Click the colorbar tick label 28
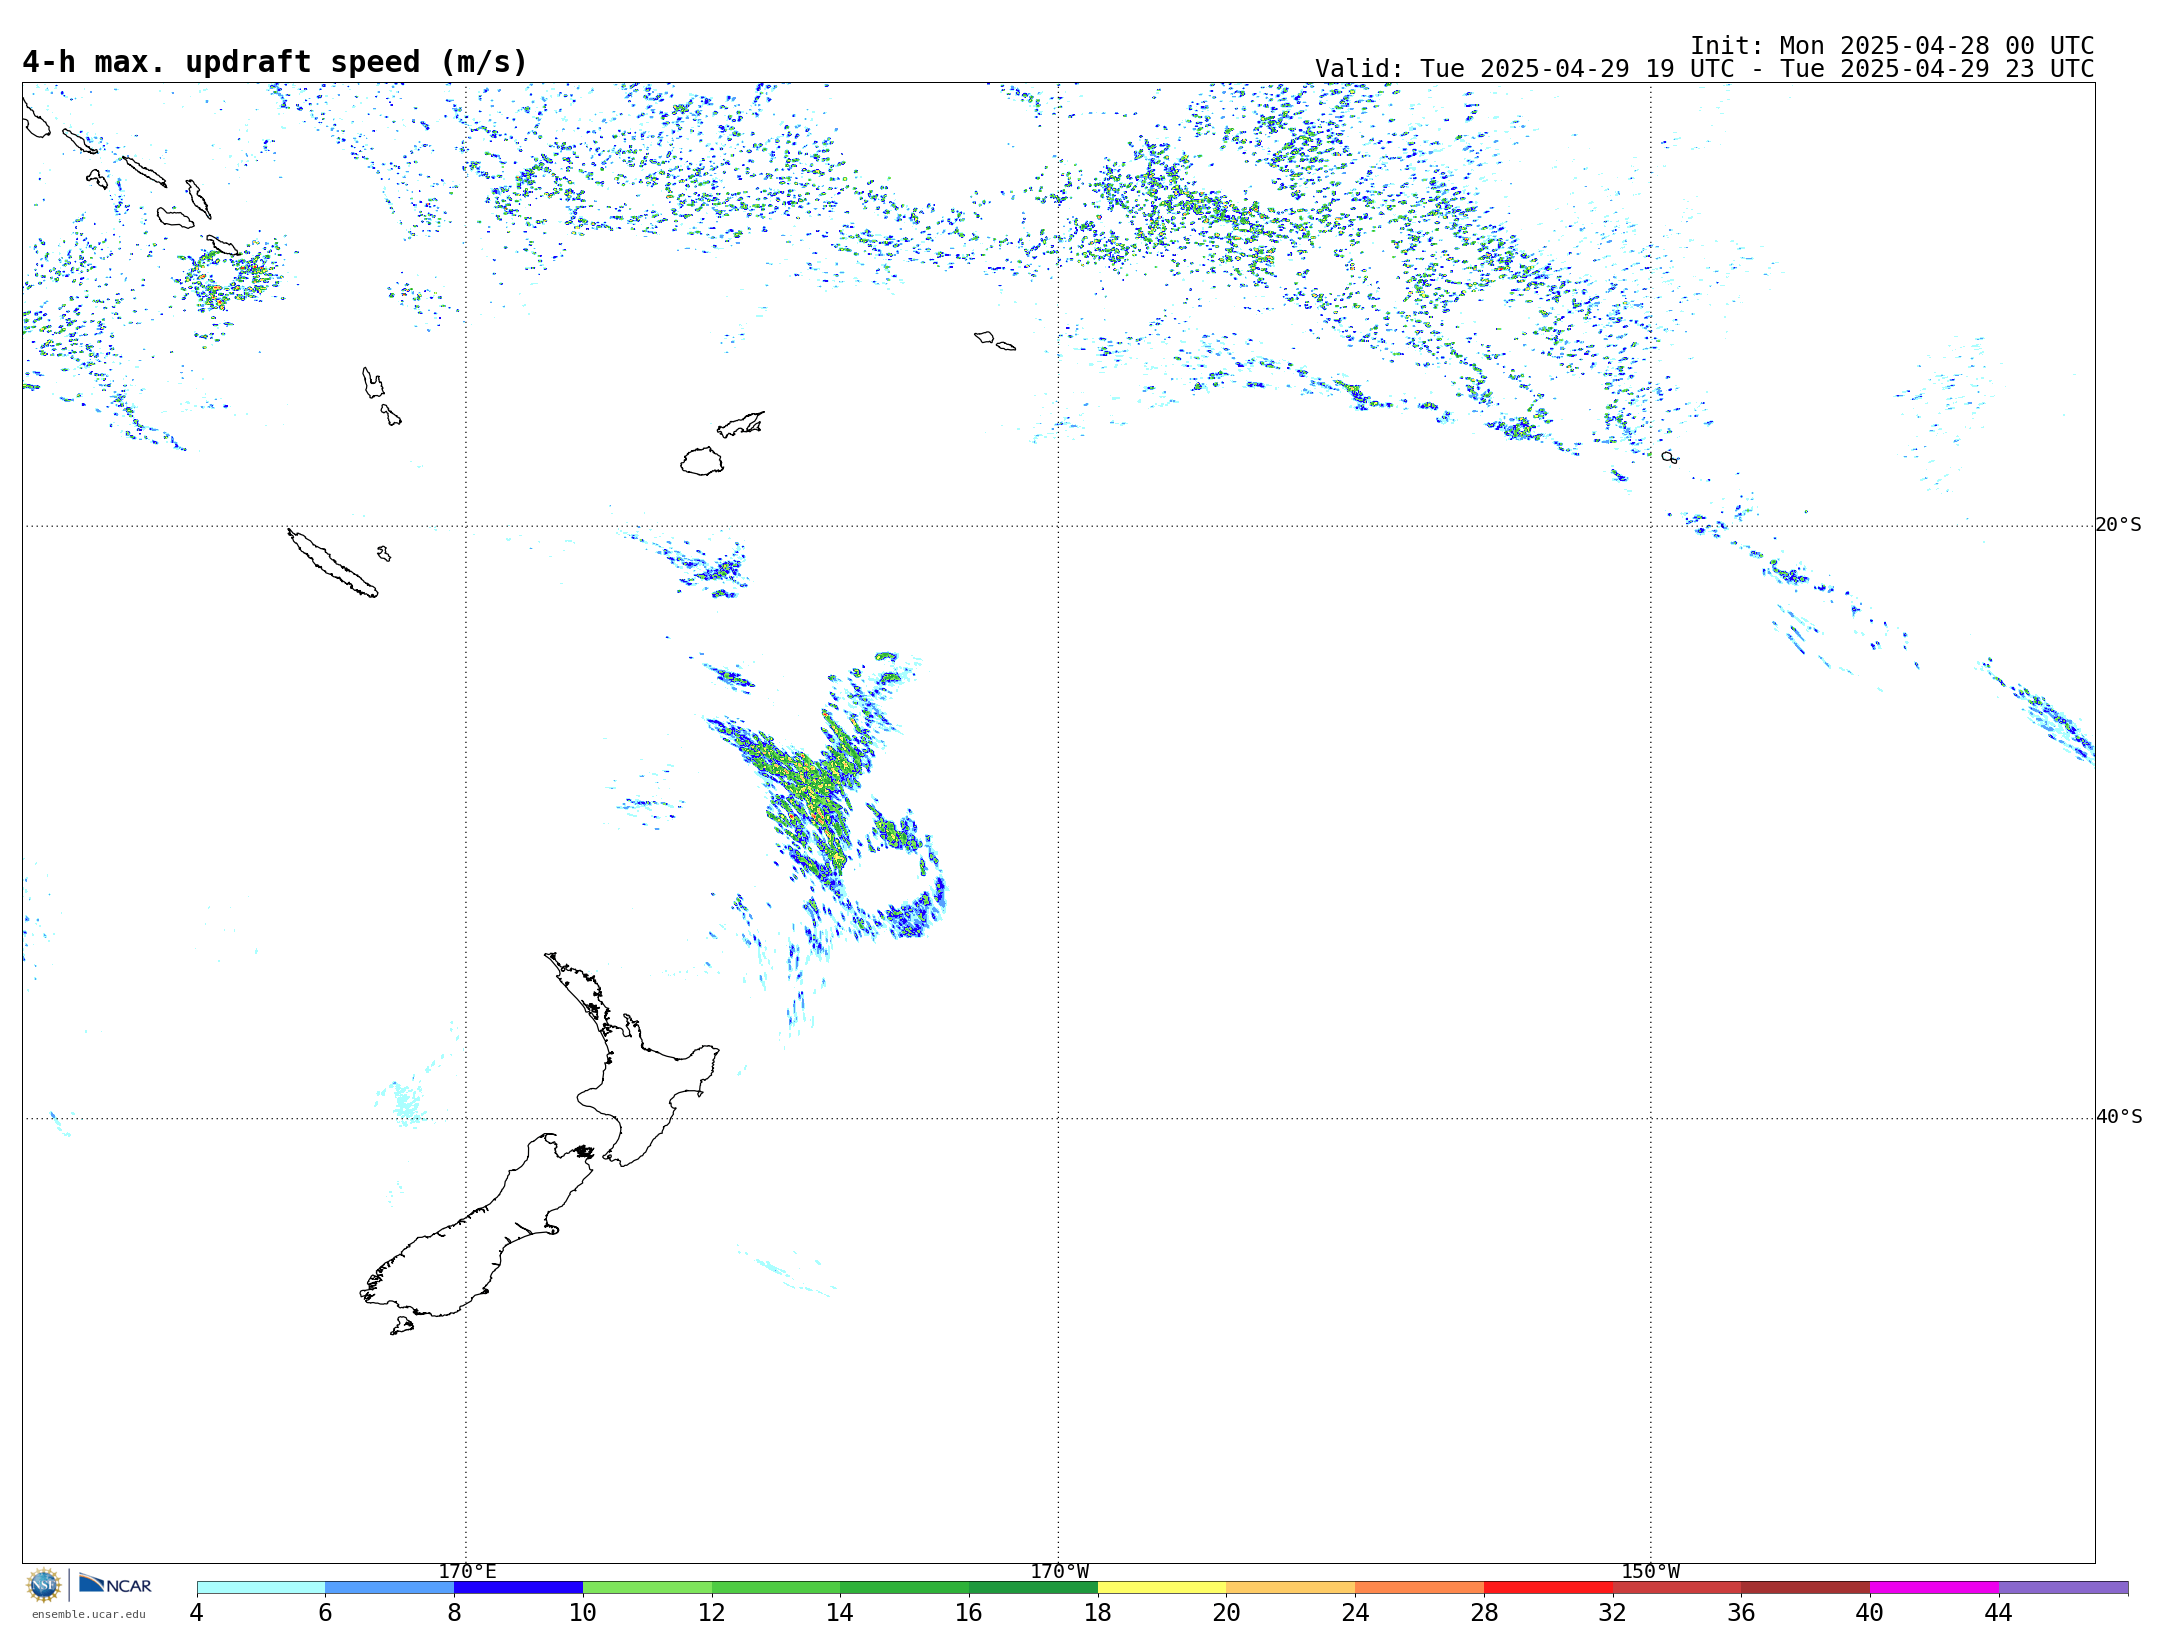Screen dimensions: 2160x1626 1484,1613
